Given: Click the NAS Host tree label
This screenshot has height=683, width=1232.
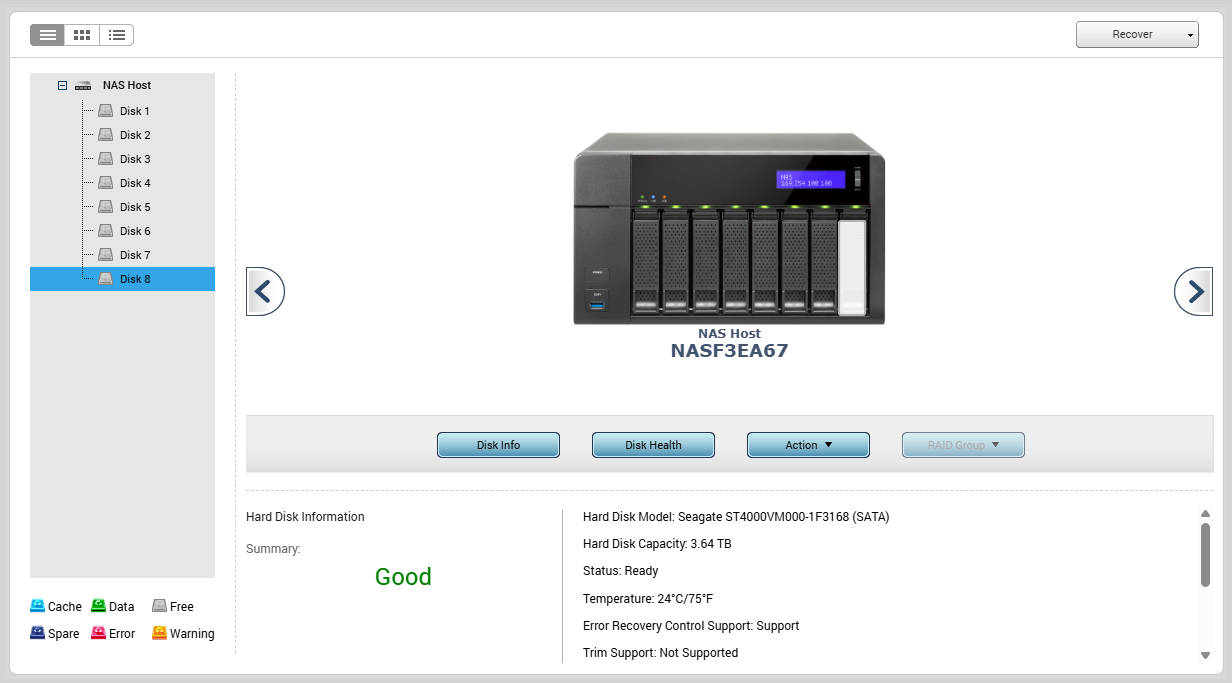Looking at the screenshot, I should 127,86.
